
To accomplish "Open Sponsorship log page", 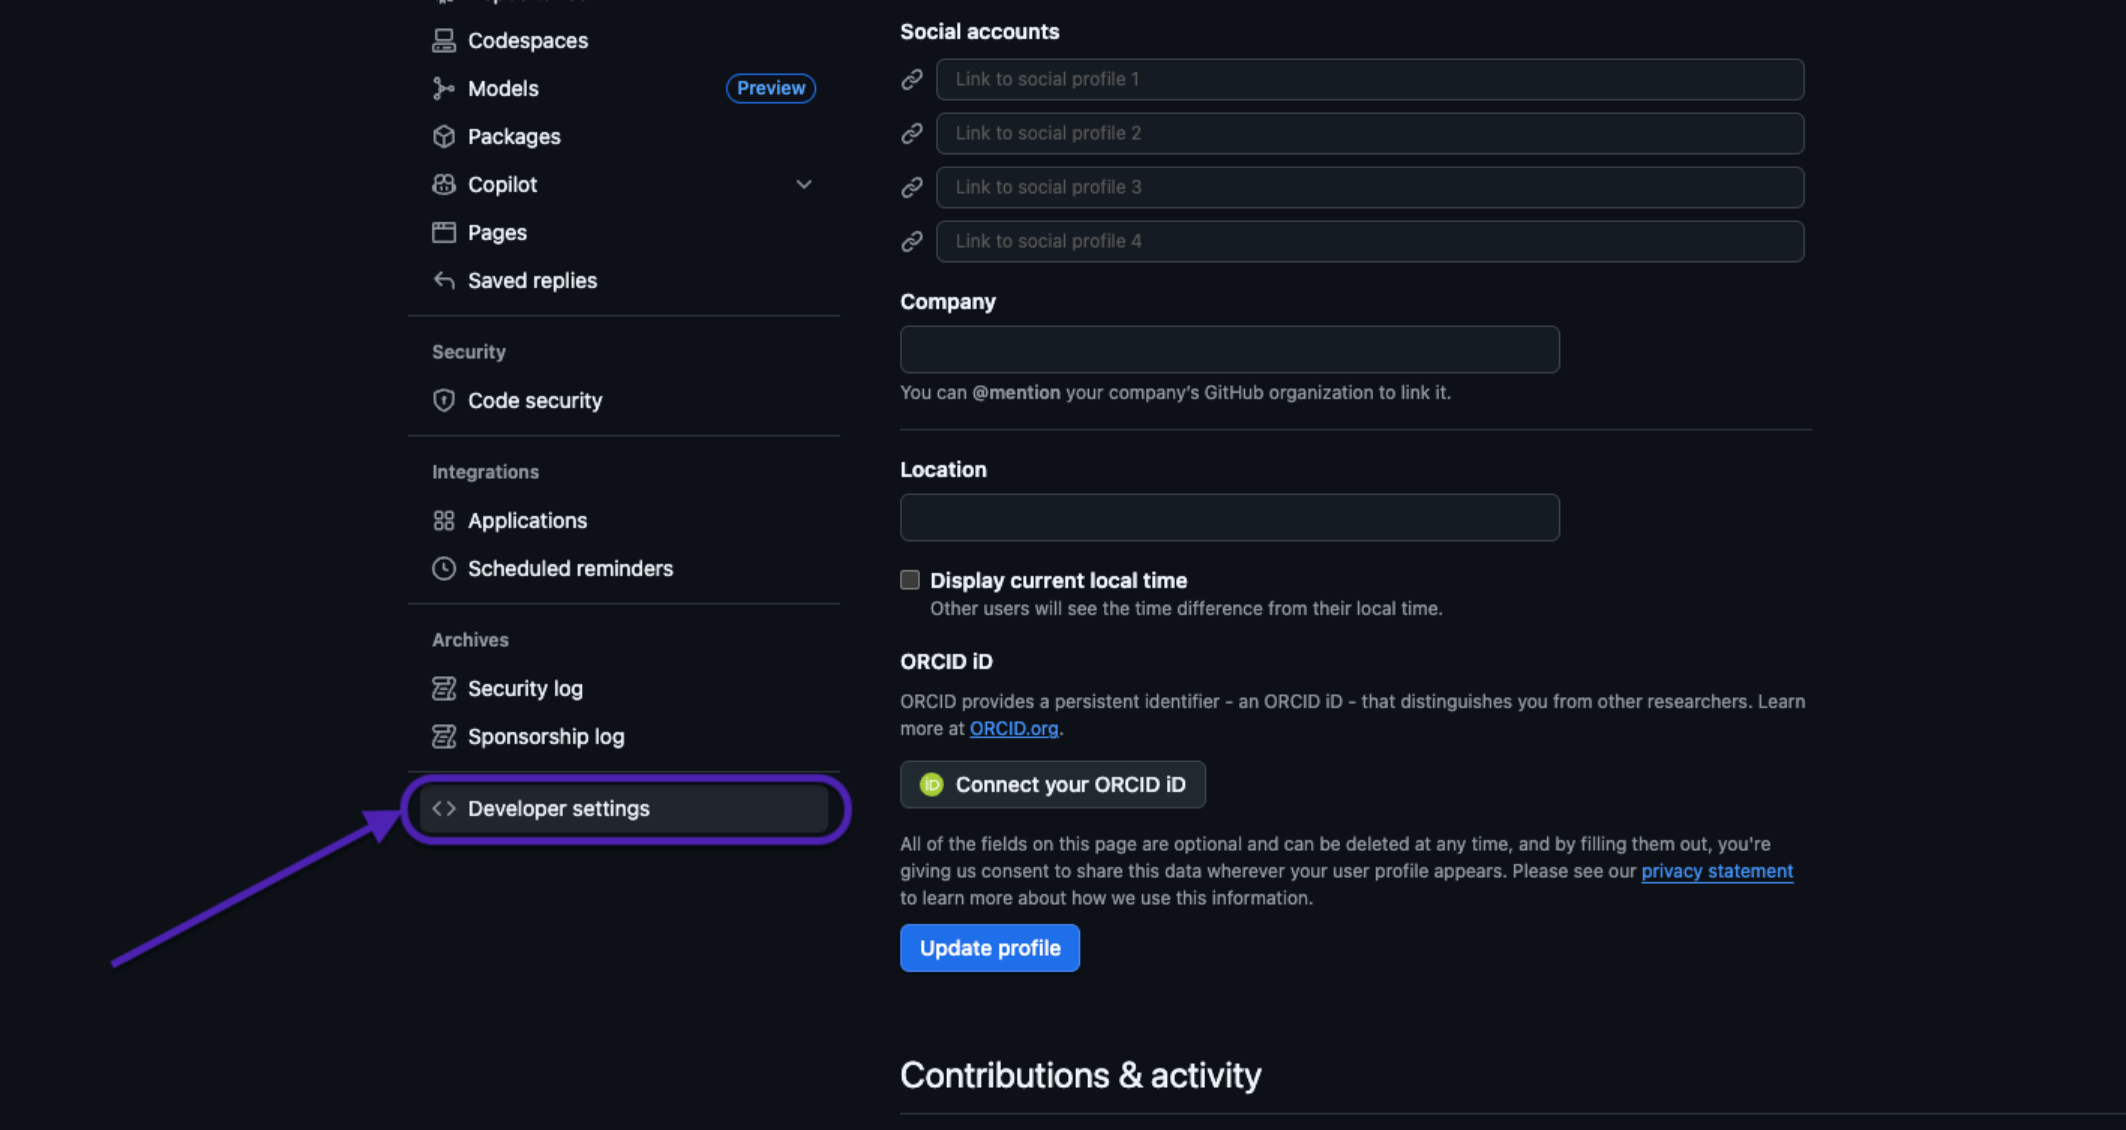I will pos(545,736).
